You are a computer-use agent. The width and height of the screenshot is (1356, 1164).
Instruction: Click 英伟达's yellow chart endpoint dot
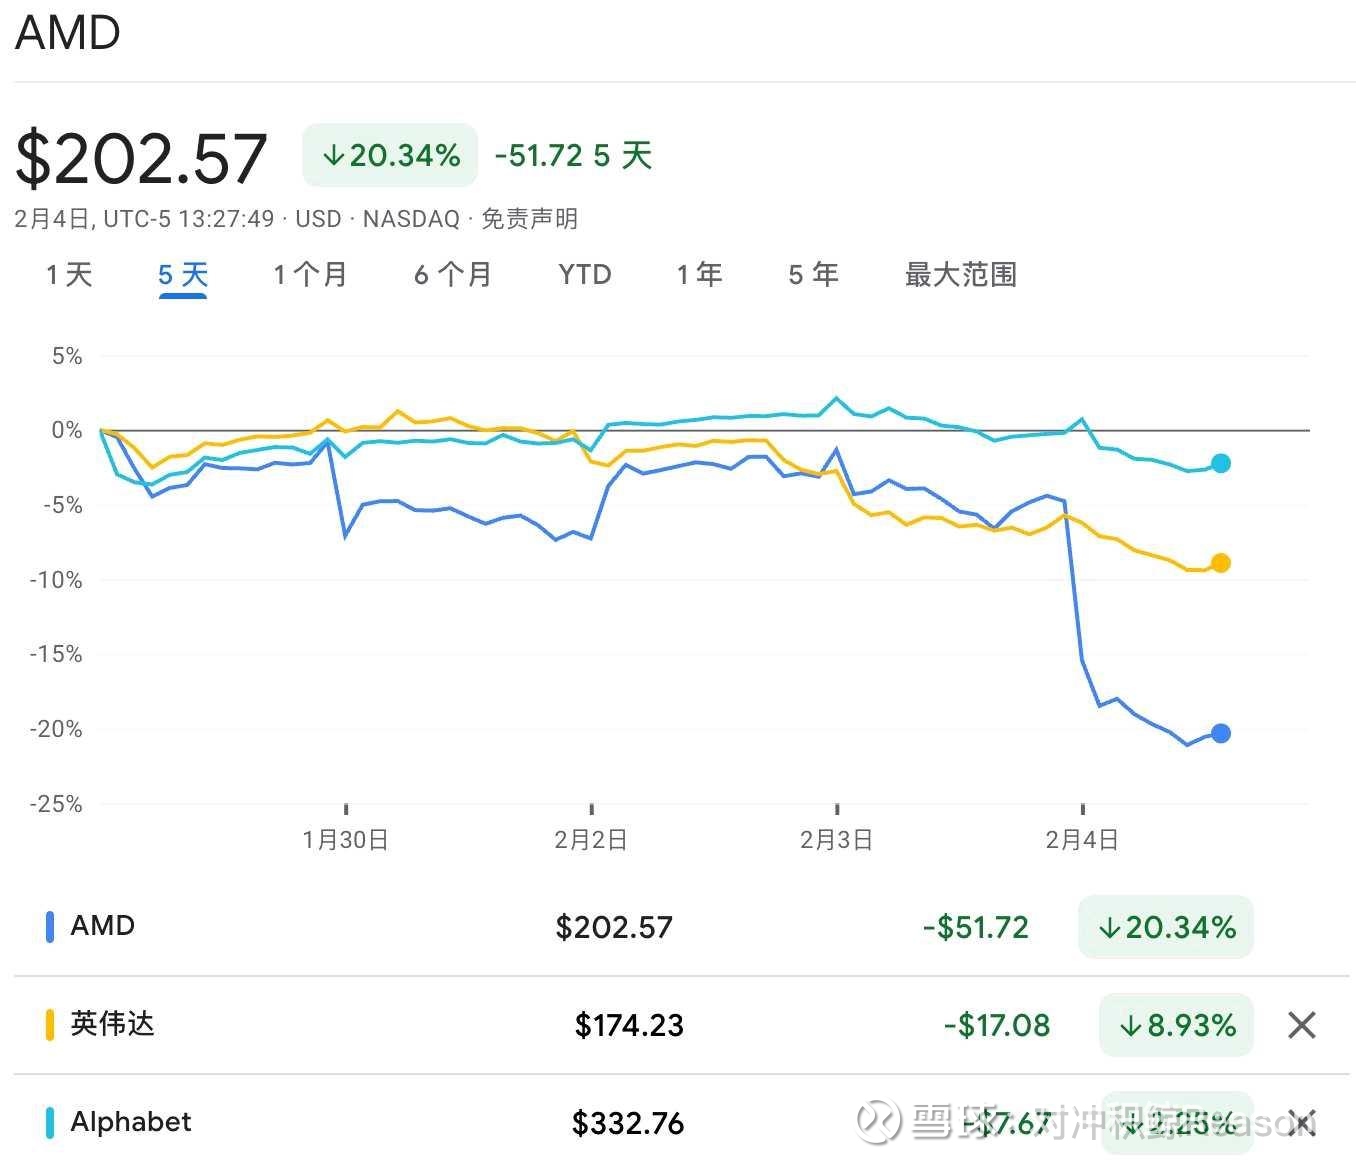pyautogui.click(x=1220, y=563)
